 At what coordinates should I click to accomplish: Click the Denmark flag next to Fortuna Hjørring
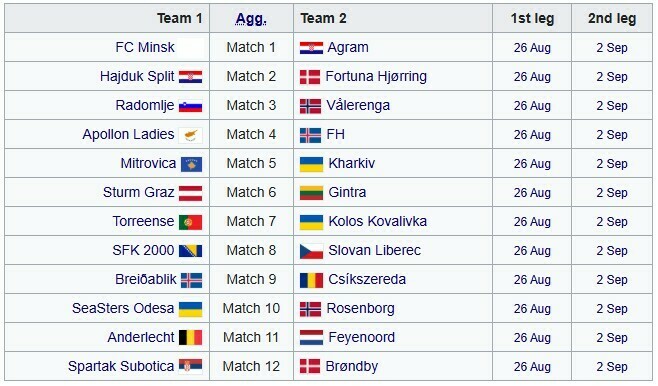(310, 77)
